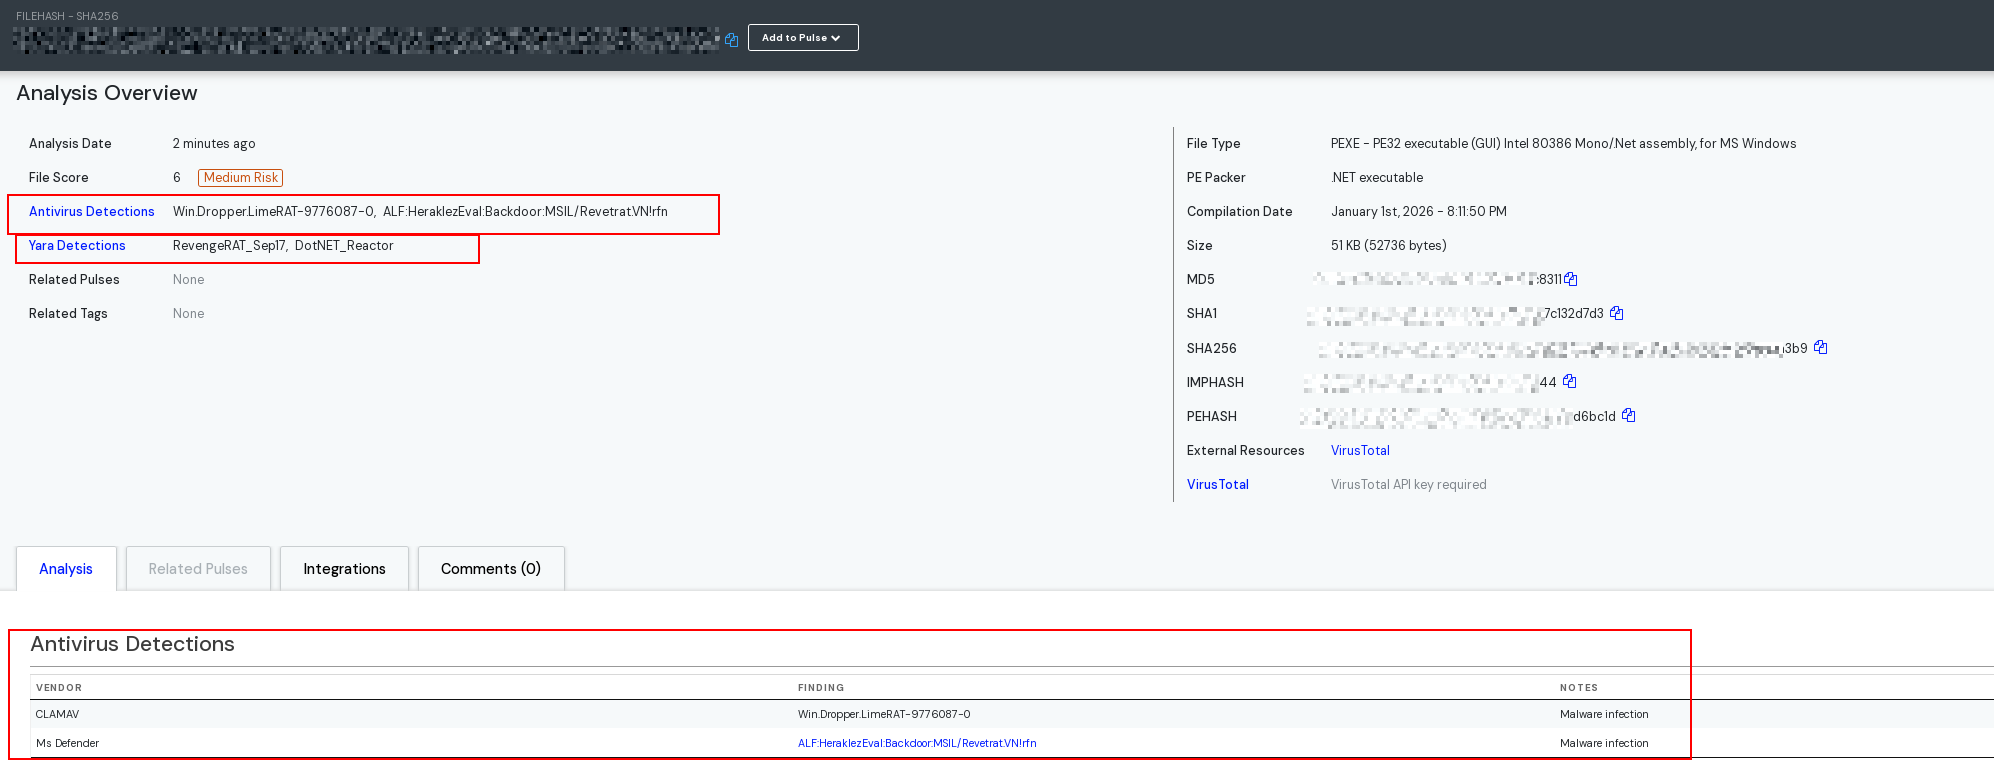Viewport: 1994px width, 769px height.
Task: Click the Yara Detections link
Action: click(77, 245)
